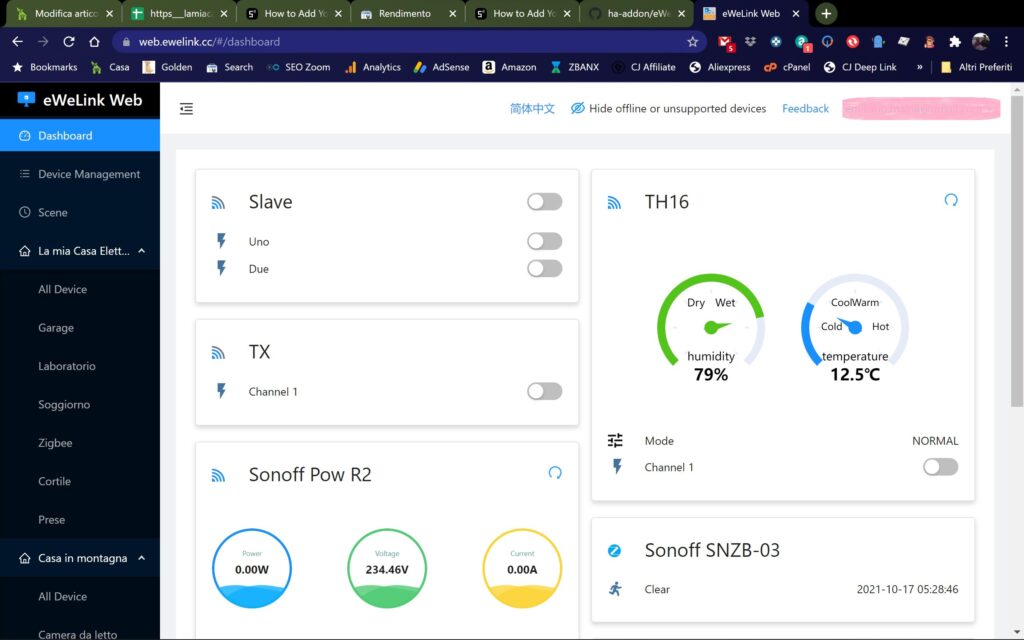
Task: Click the wifi signal icon beside TH16
Action: (615, 202)
